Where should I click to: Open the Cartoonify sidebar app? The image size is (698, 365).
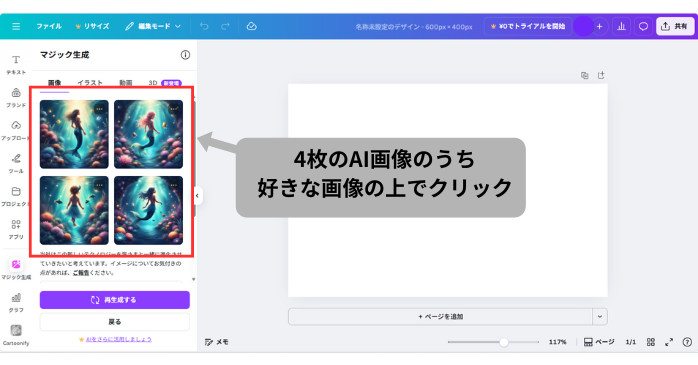tap(16, 335)
